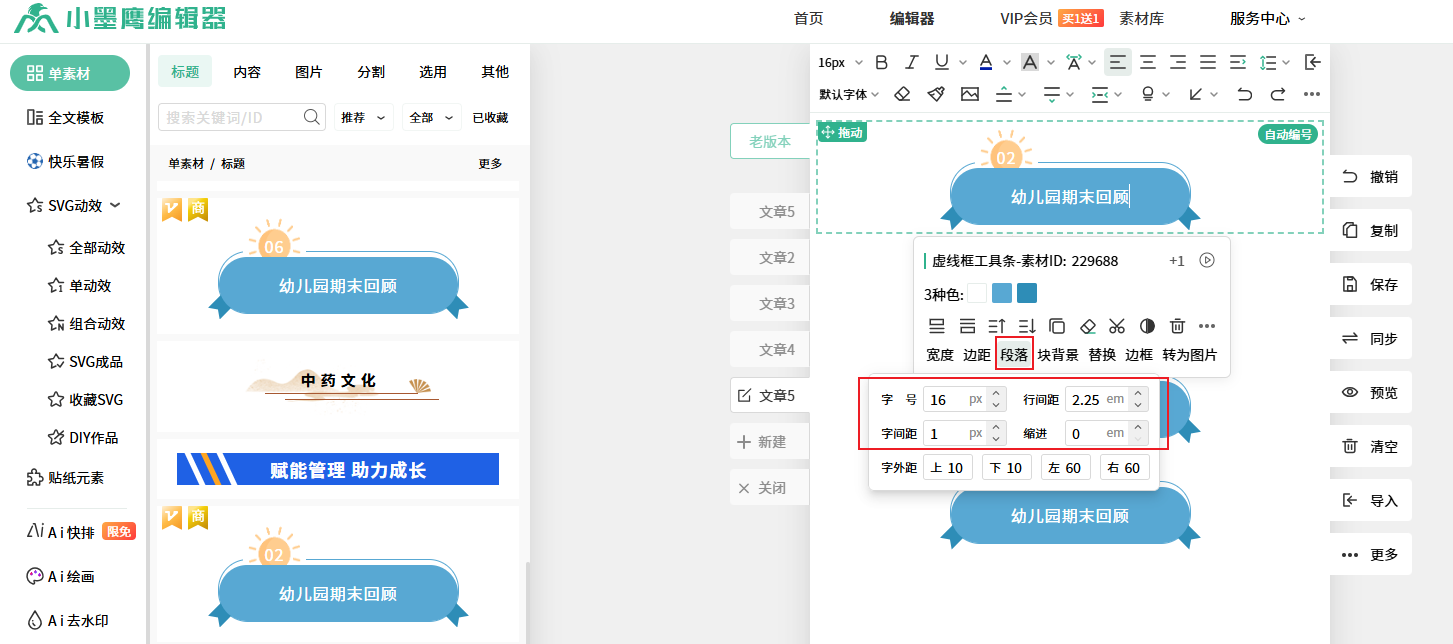Switch to 内容 material tab
This screenshot has width=1453, height=644.
coord(247,72)
